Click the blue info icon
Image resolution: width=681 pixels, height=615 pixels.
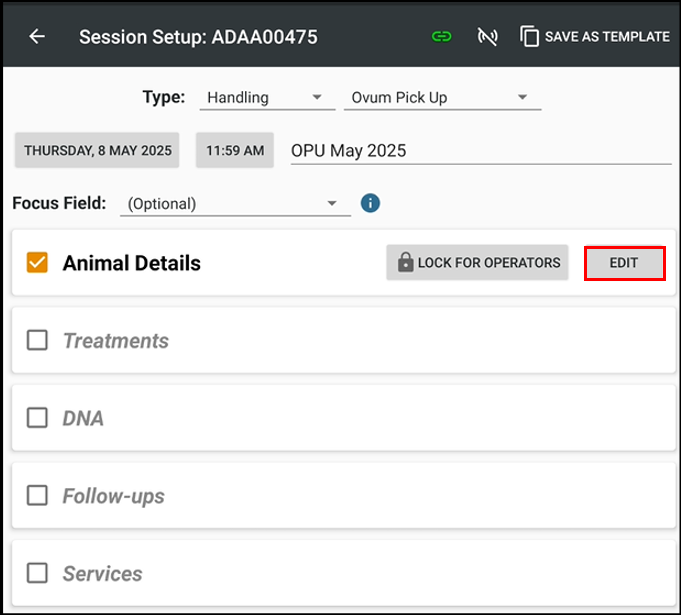pyautogui.click(x=370, y=203)
